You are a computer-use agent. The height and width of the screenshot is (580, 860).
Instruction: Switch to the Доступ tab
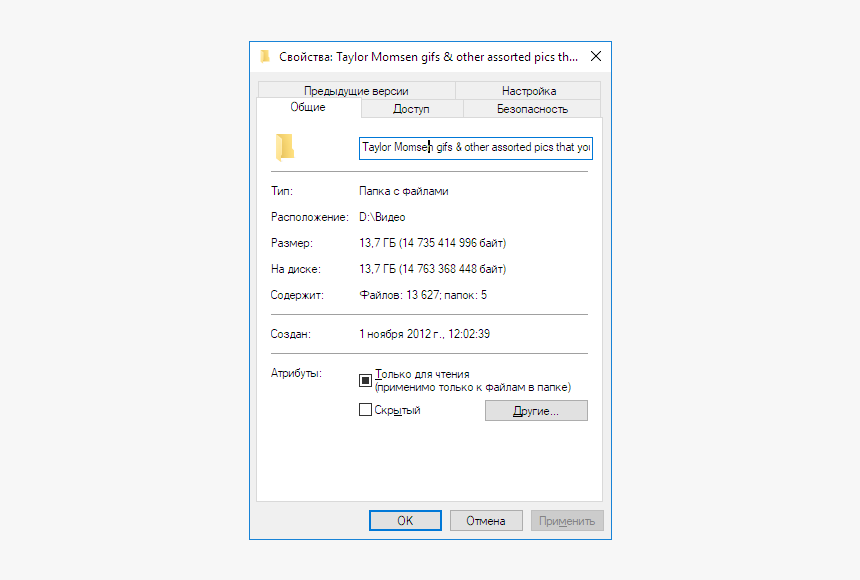pyautogui.click(x=411, y=109)
